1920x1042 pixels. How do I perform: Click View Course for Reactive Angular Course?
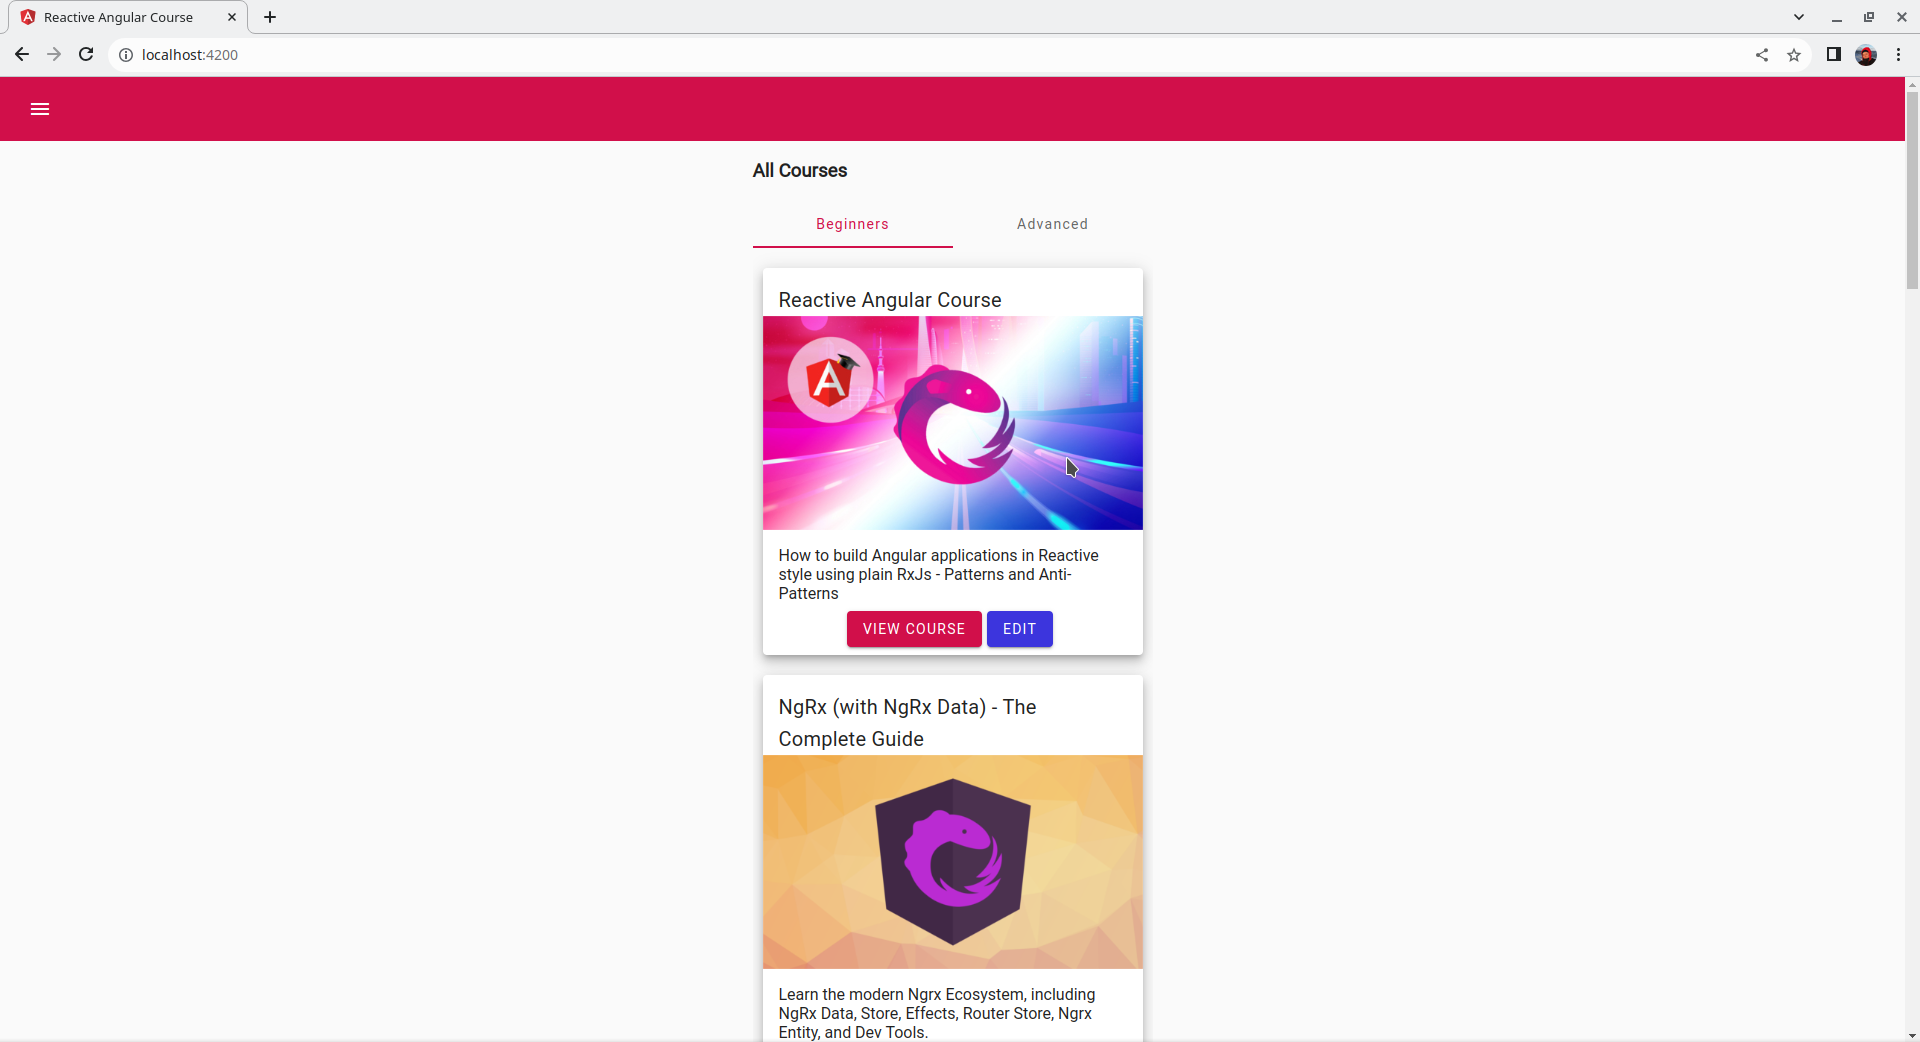click(914, 629)
